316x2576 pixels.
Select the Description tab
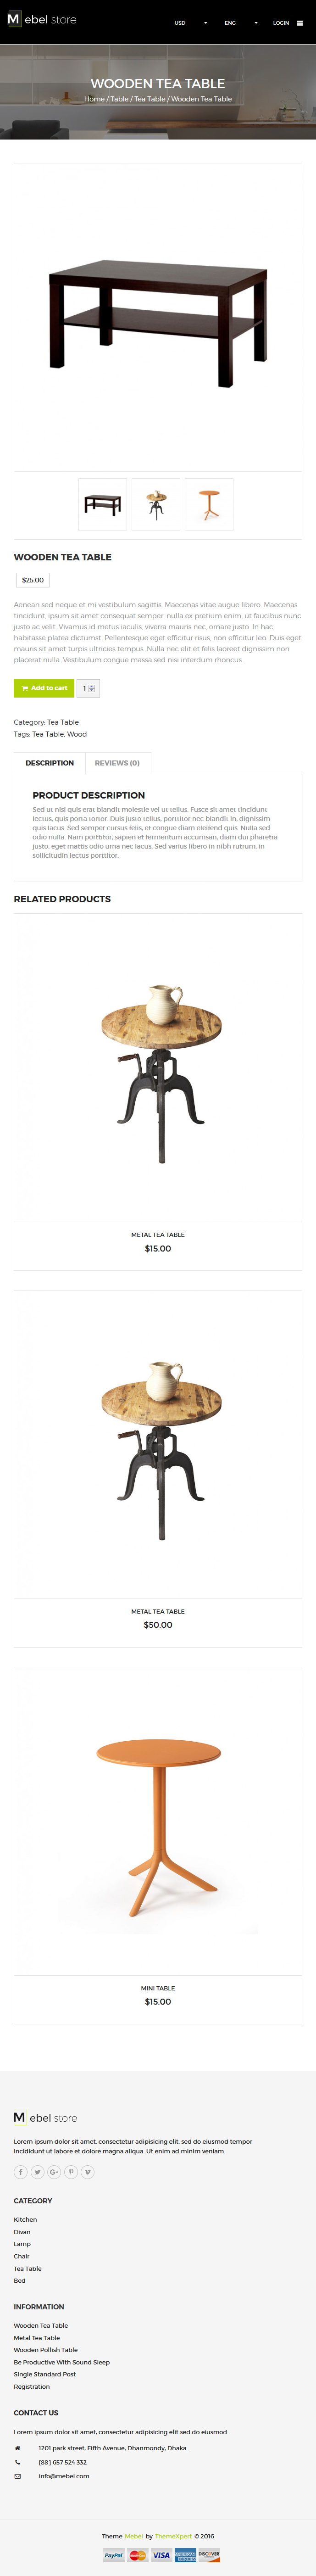[50, 763]
